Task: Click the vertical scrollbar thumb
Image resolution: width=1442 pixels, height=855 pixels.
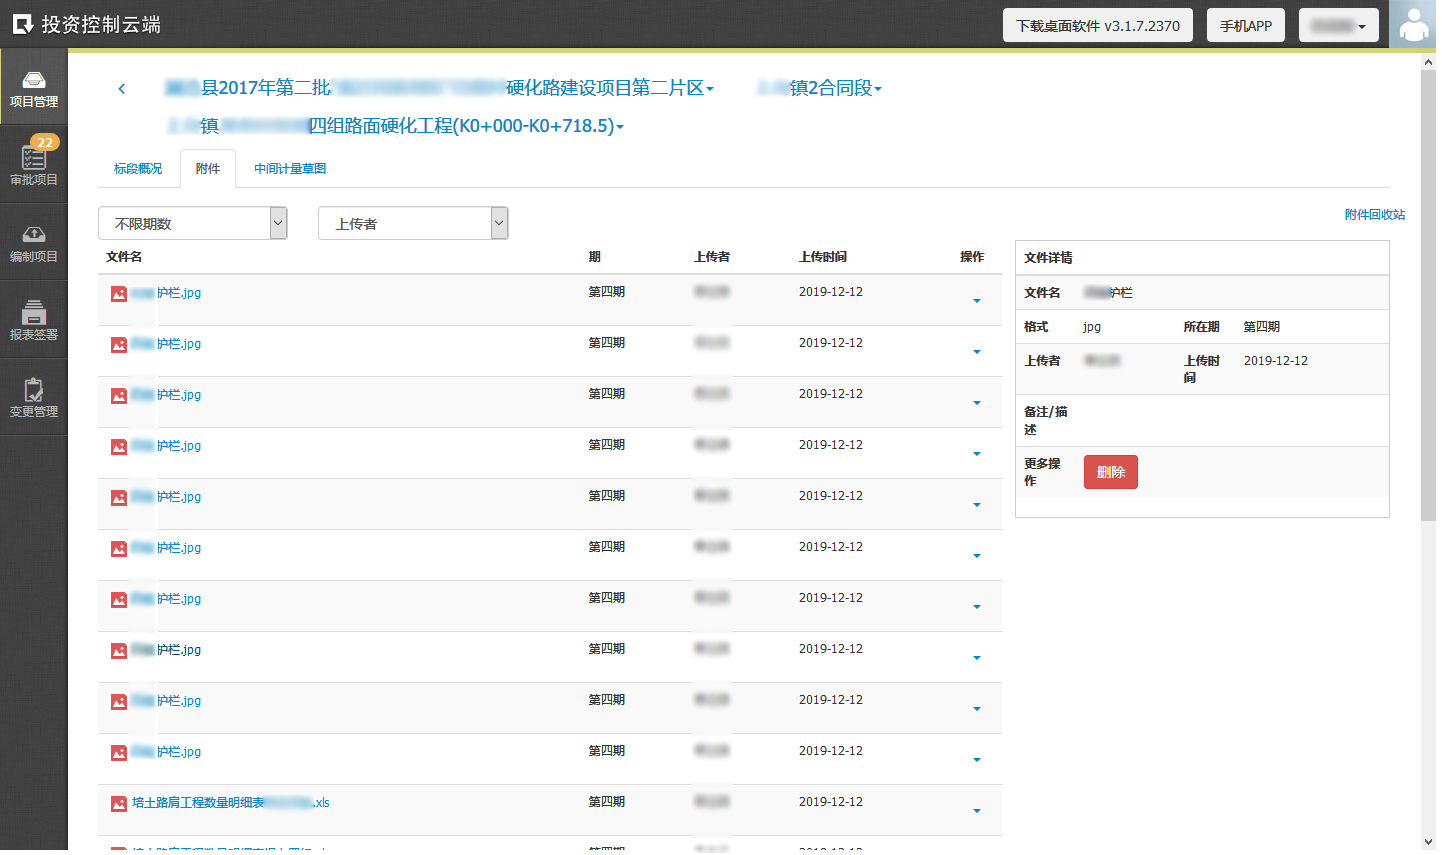Action: click(1428, 295)
